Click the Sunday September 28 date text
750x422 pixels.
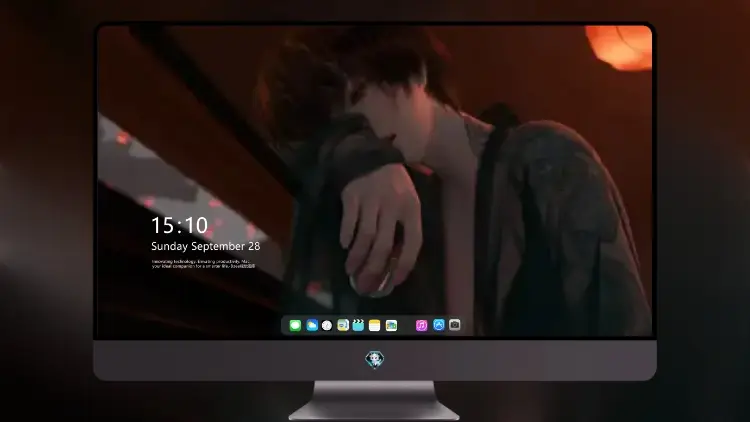tap(206, 246)
